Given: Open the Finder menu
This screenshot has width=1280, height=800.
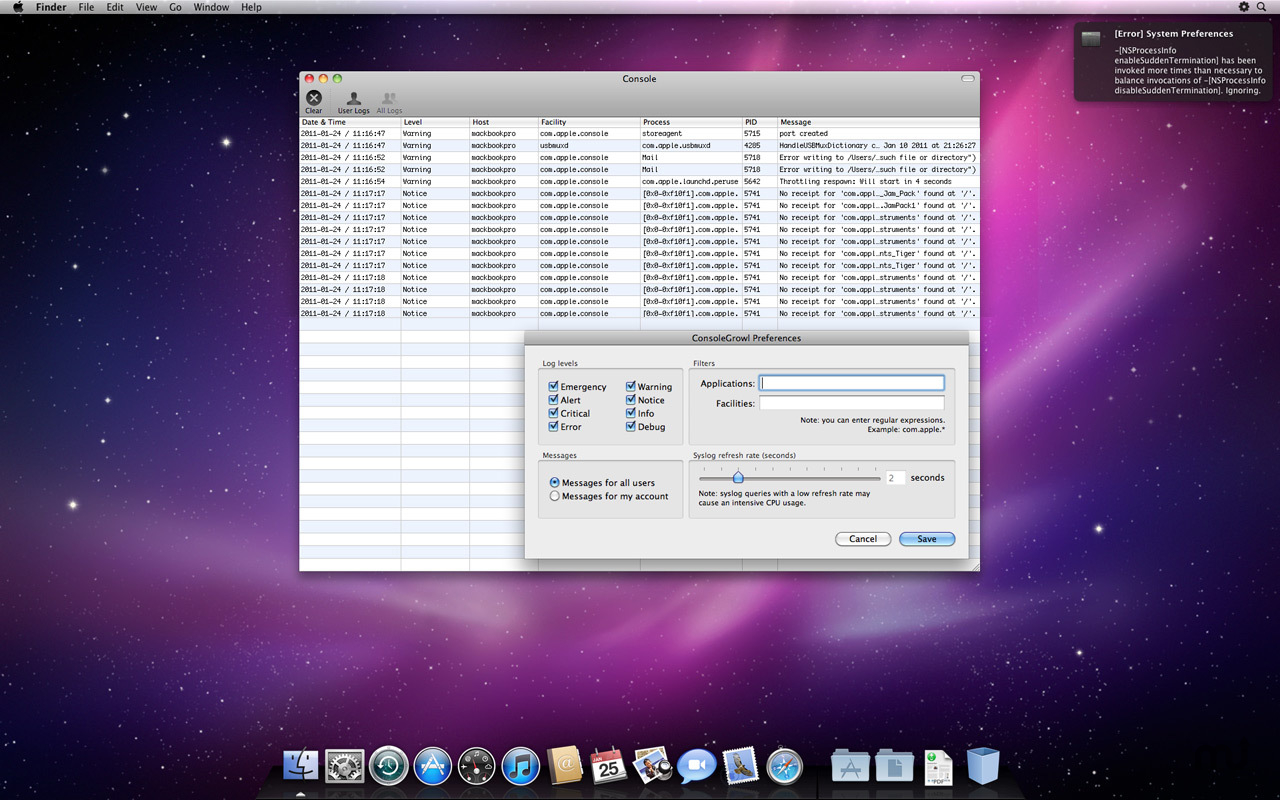Looking at the screenshot, I should 51,7.
